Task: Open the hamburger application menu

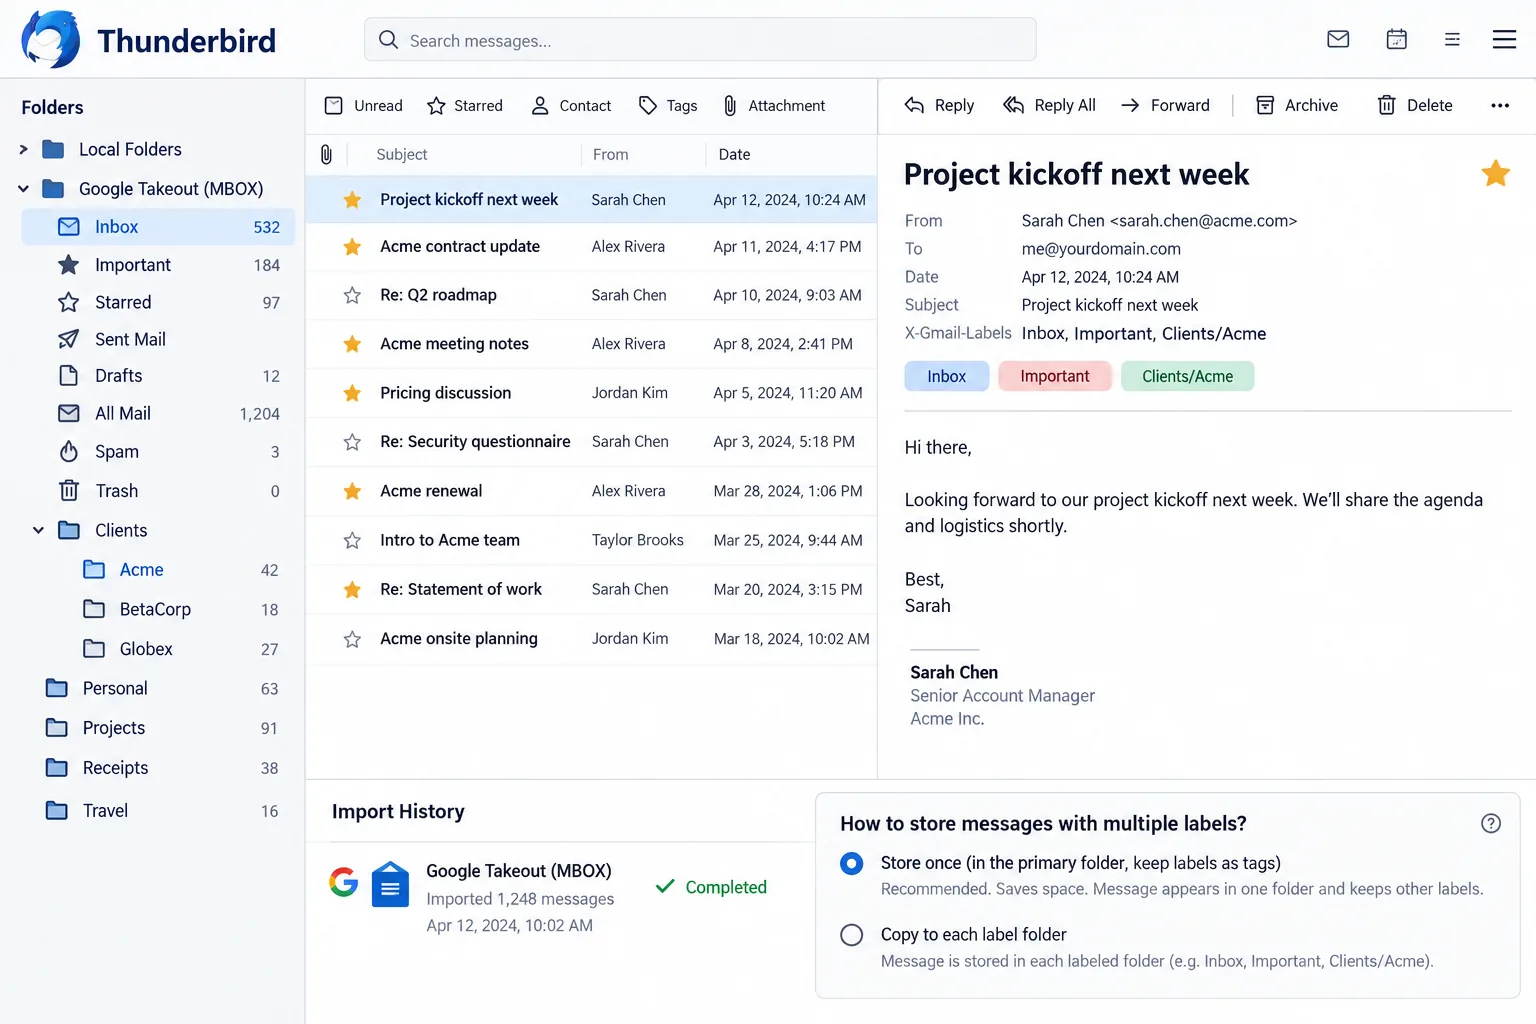Action: [1504, 39]
